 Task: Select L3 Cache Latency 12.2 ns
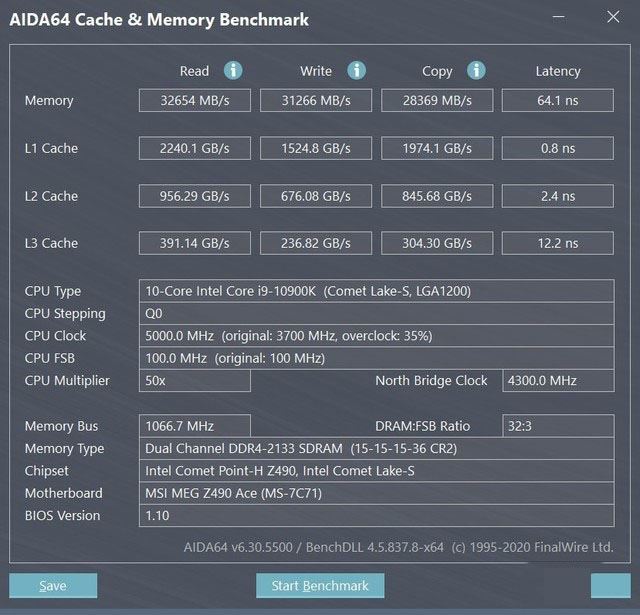[558, 243]
